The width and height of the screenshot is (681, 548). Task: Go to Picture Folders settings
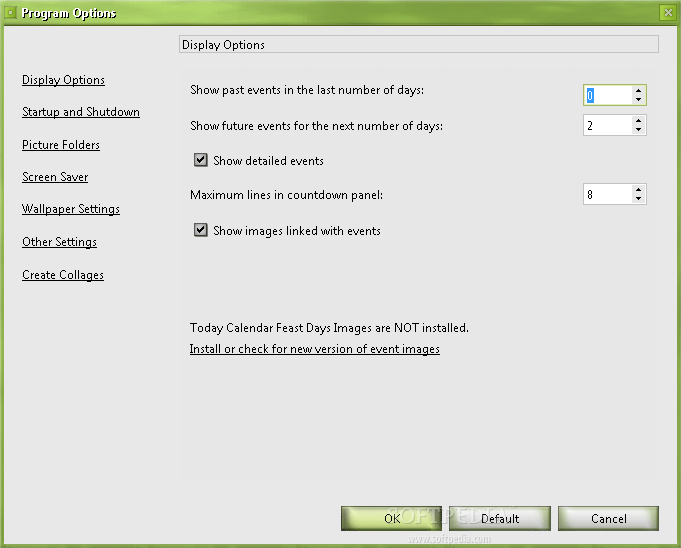pos(61,145)
